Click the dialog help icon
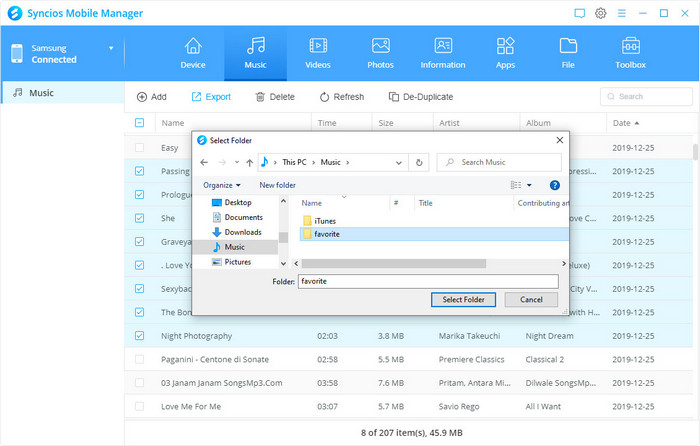The width and height of the screenshot is (700, 446). pyautogui.click(x=554, y=185)
